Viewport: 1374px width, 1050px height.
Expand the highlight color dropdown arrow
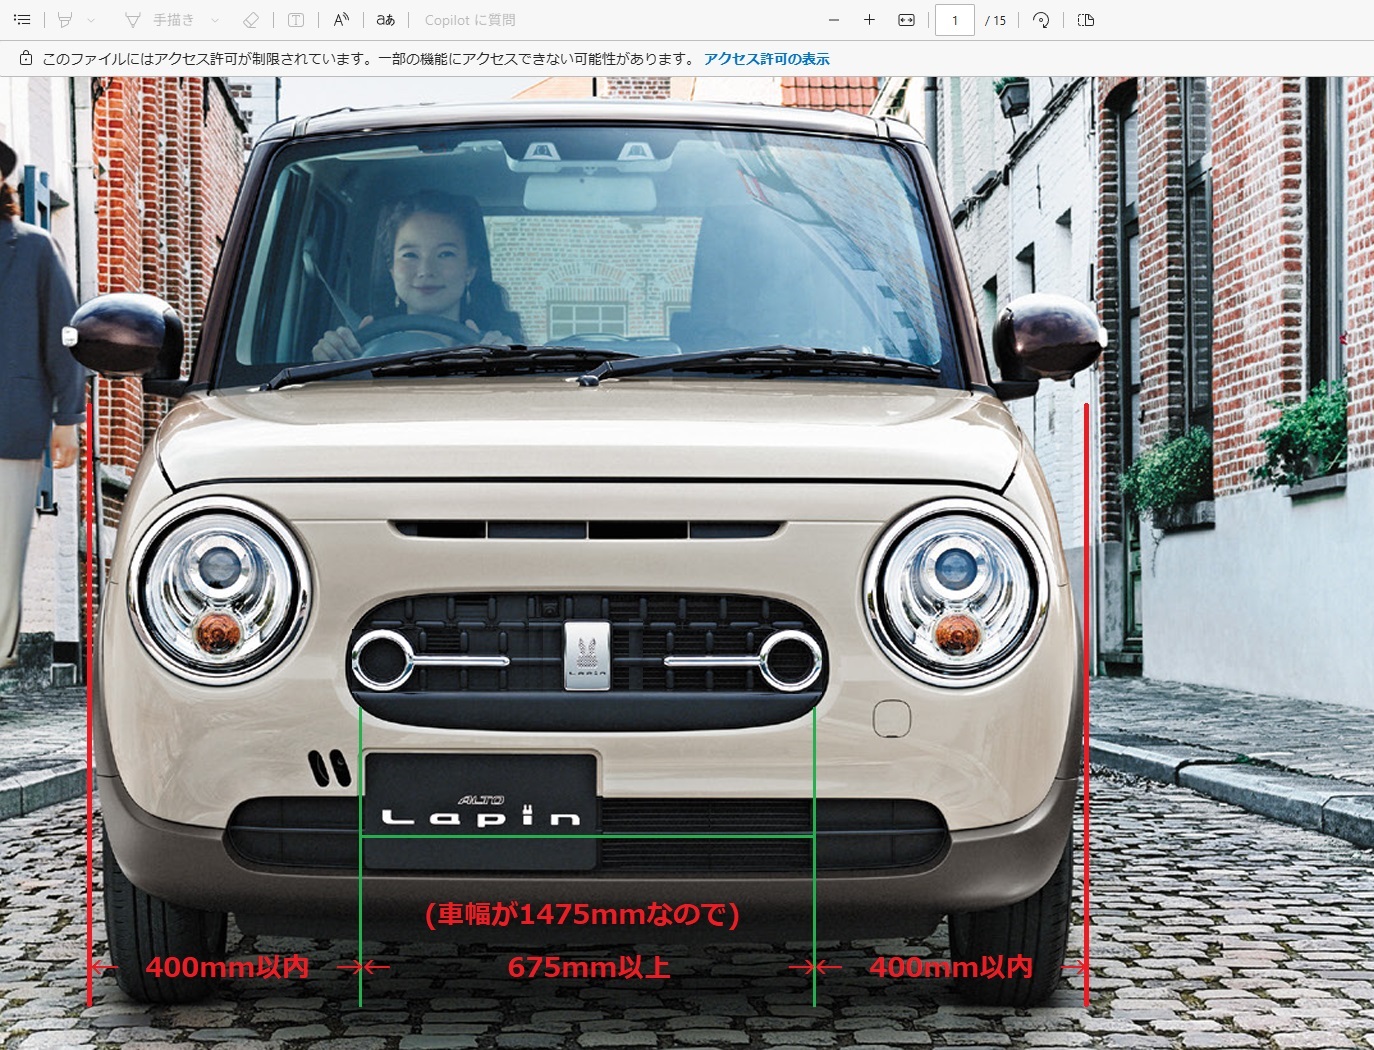pos(91,20)
